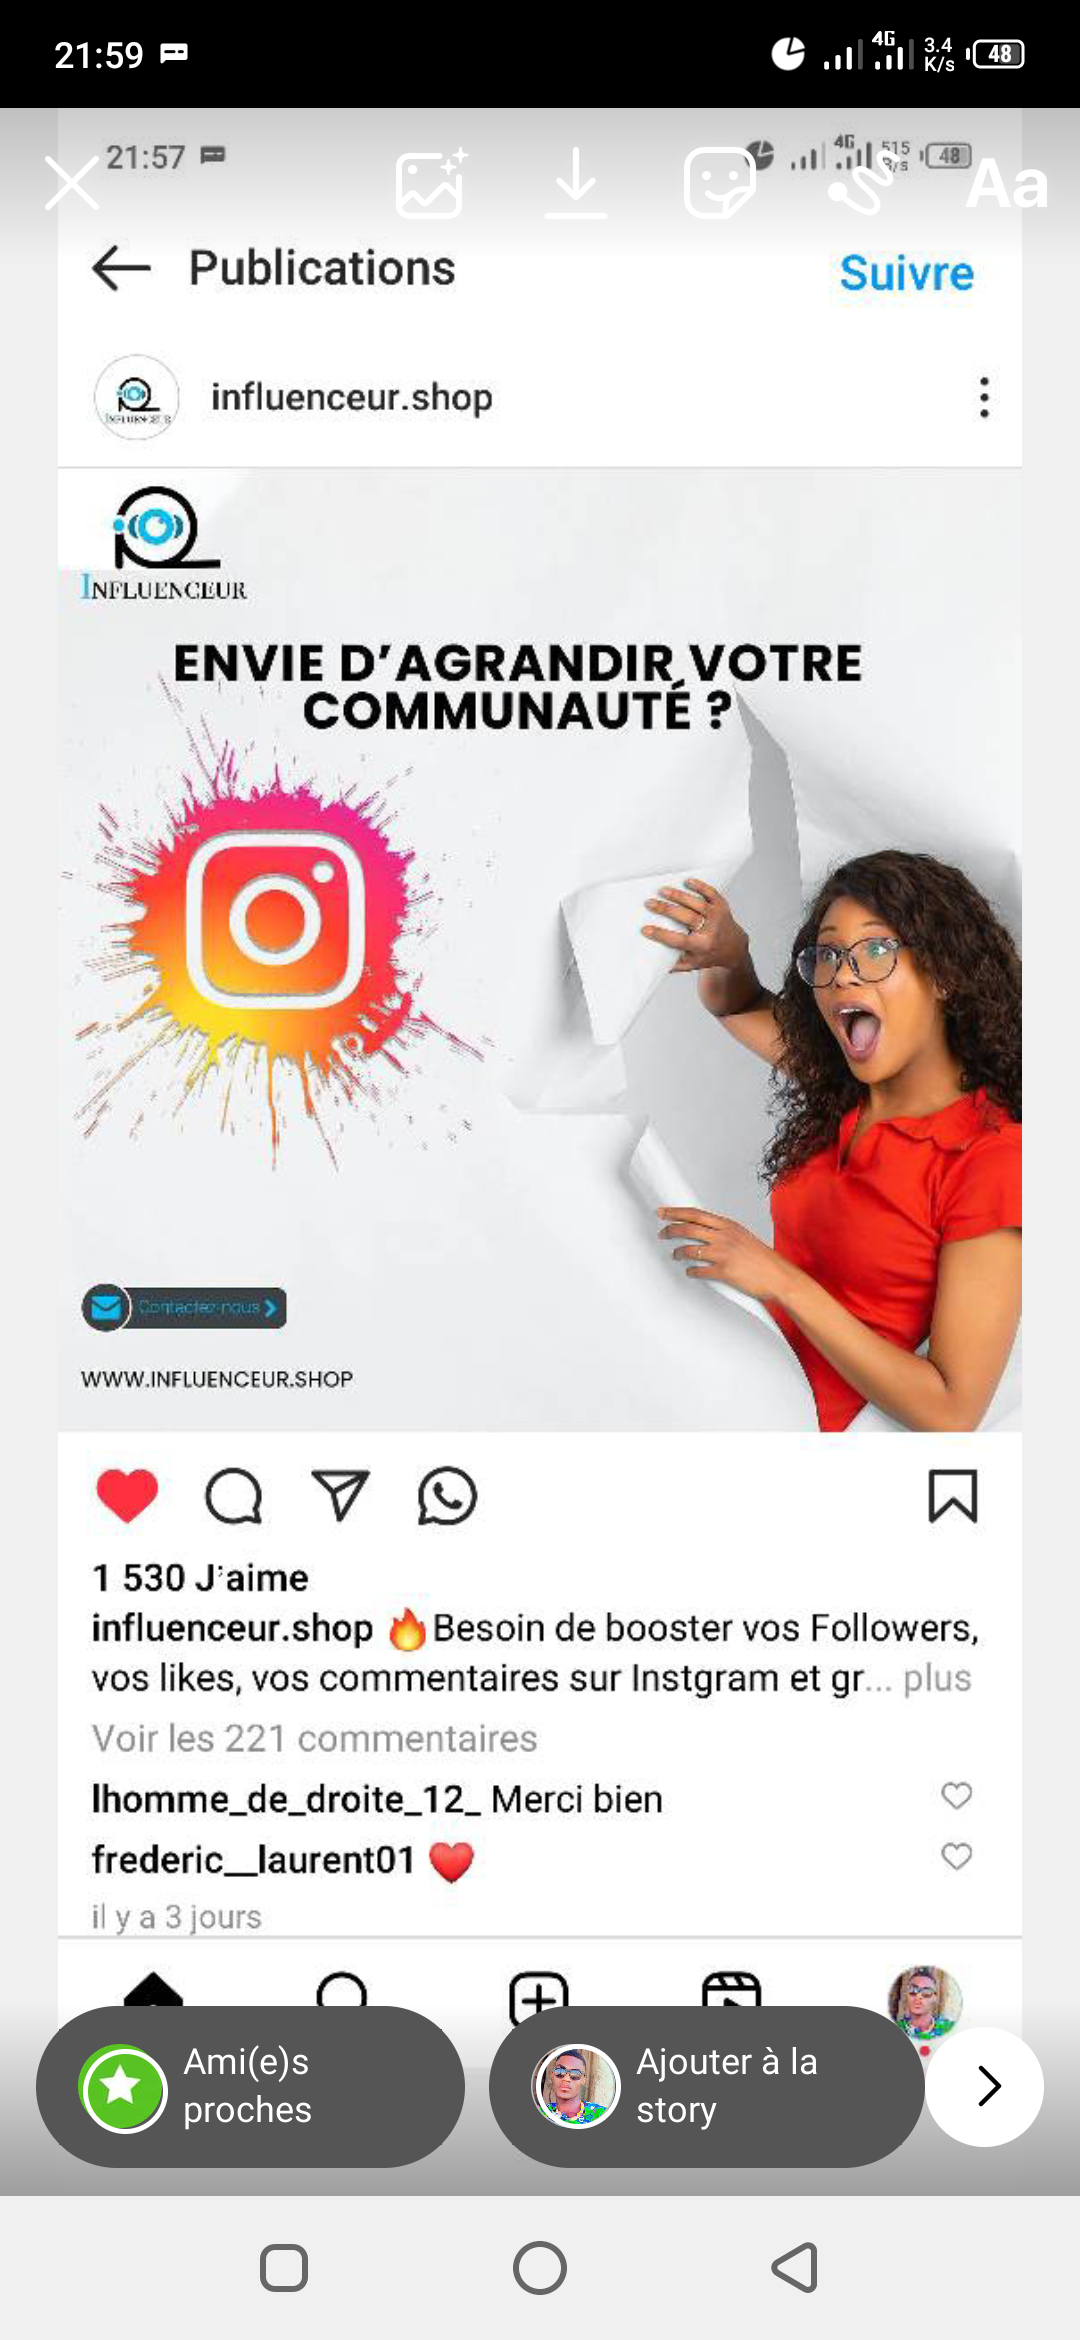This screenshot has height=2340, width=1080.
Task: Tap Suivre next to Publications
Action: pos(906,273)
